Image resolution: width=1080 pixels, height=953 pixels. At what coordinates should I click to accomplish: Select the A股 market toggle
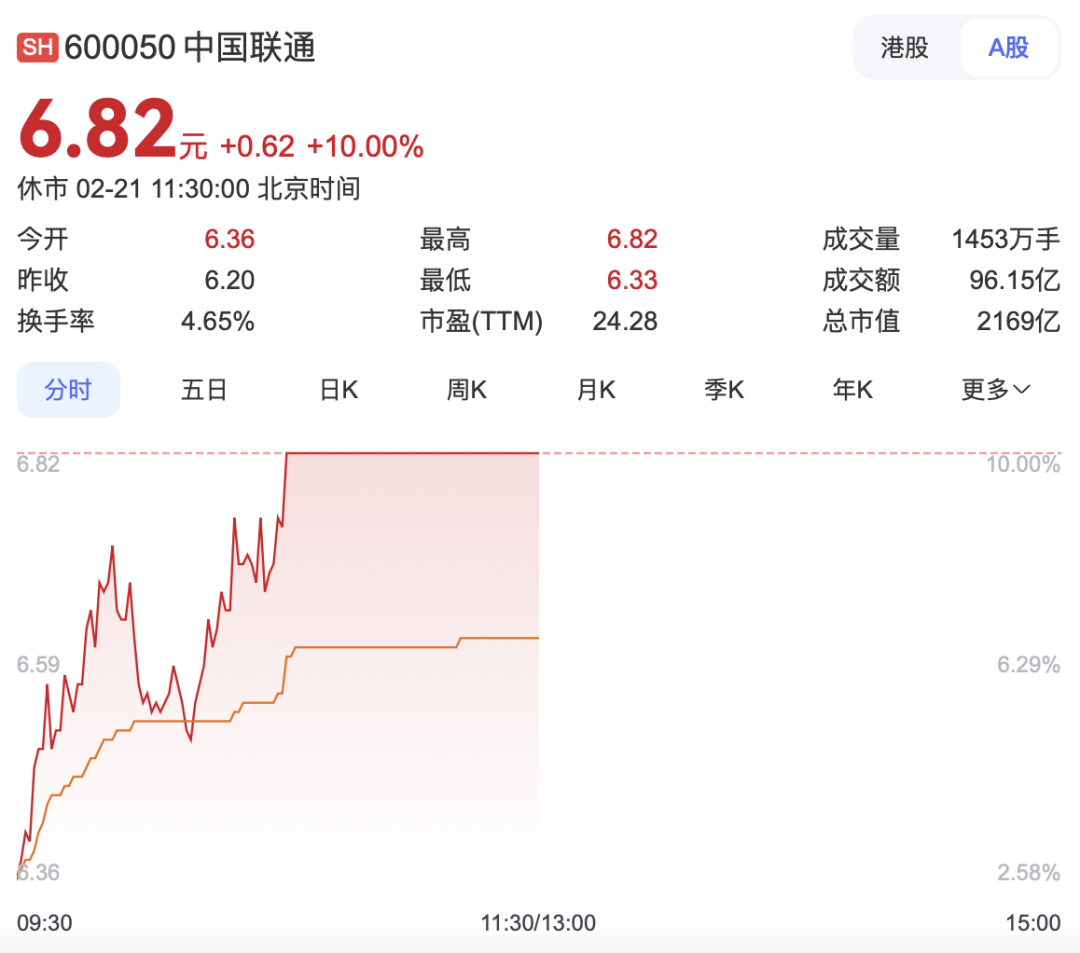click(1008, 48)
